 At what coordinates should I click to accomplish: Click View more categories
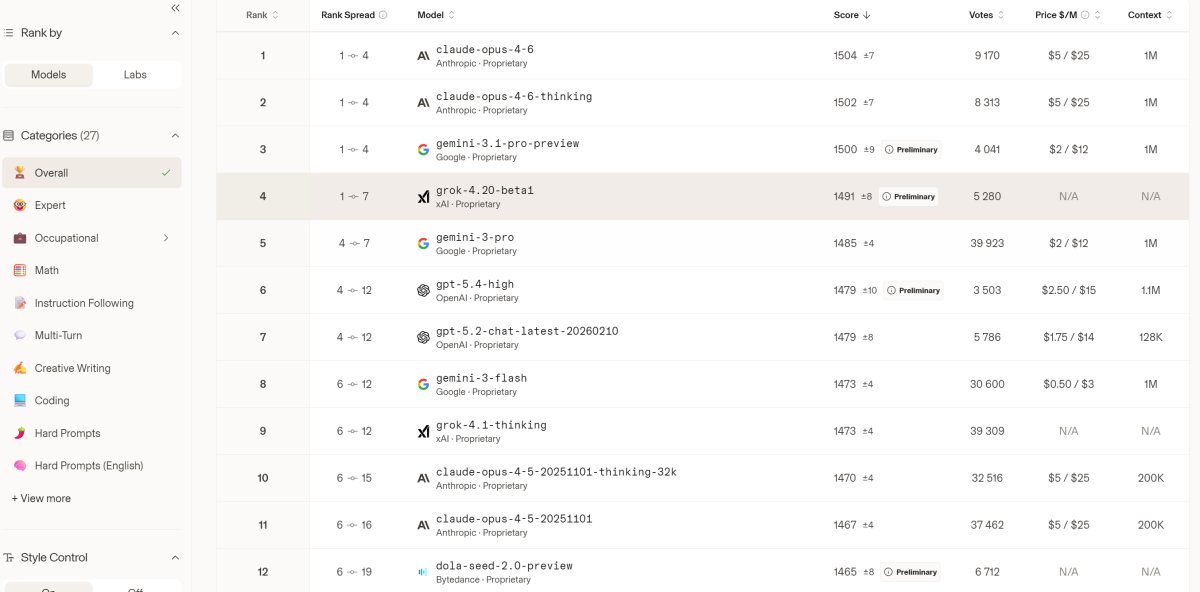[x=41, y=498]
